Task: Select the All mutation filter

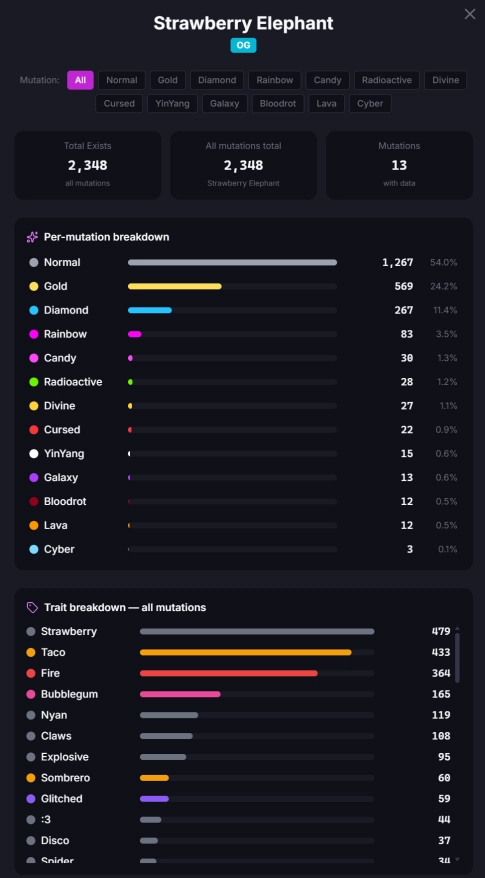Action: 80,80
